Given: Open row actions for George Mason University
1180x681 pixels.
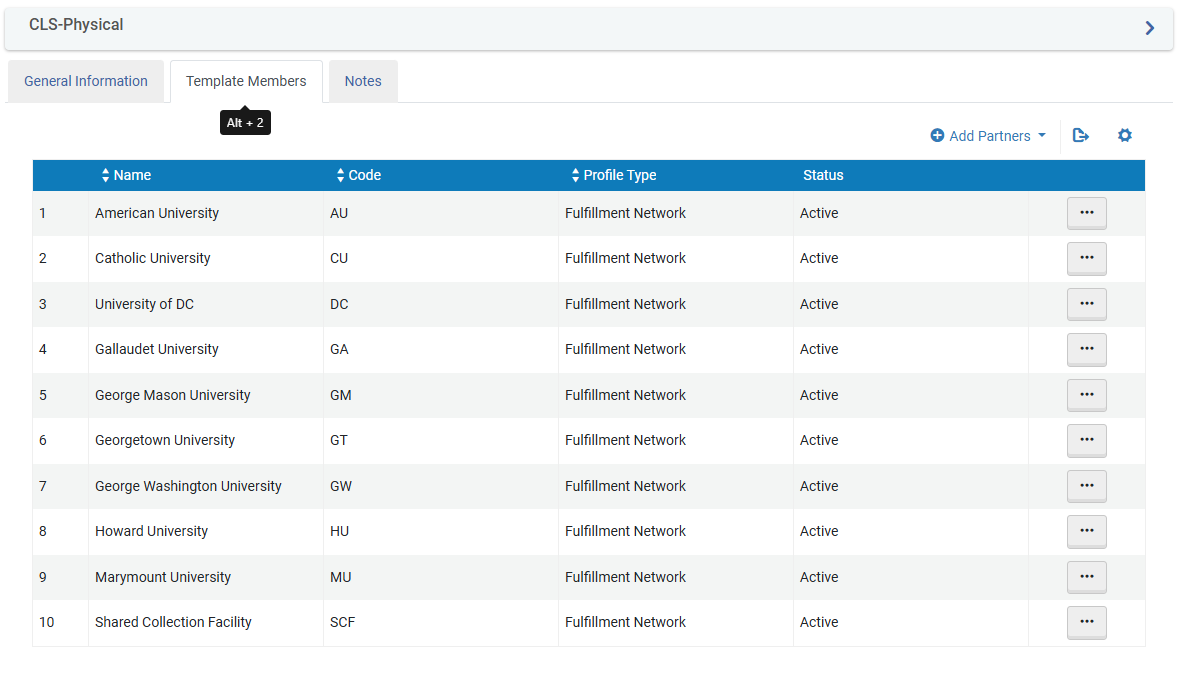Looking at the screenshot, I should [1086, 395].
